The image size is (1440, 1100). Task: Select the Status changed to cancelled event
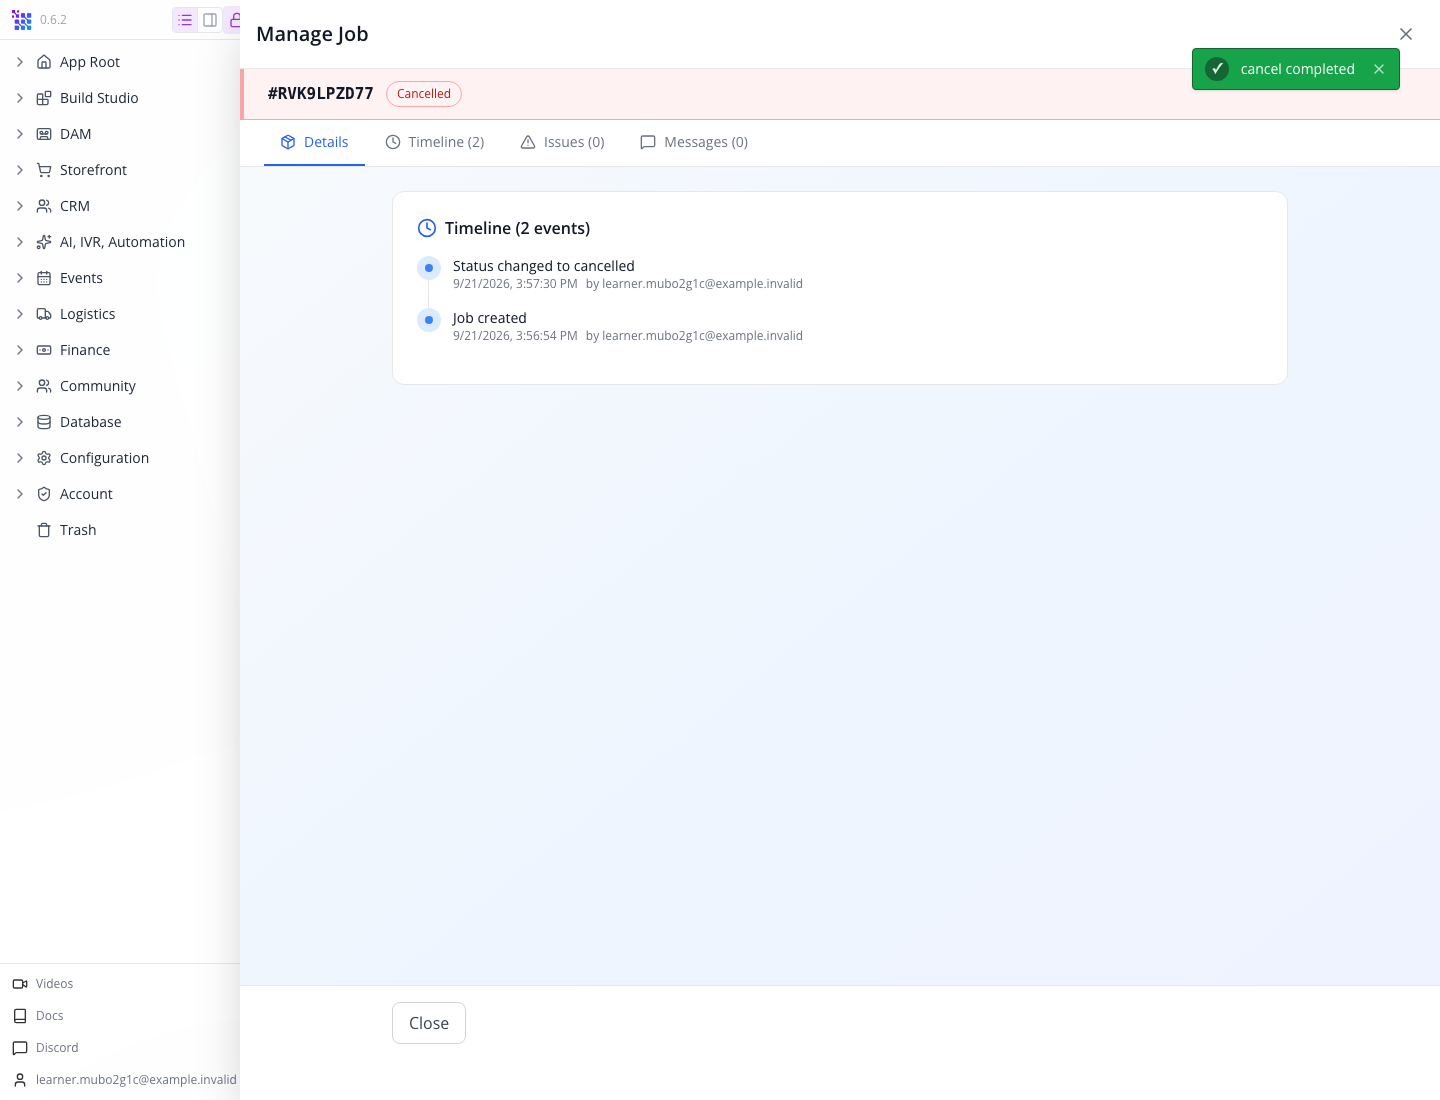pos(544,266)
